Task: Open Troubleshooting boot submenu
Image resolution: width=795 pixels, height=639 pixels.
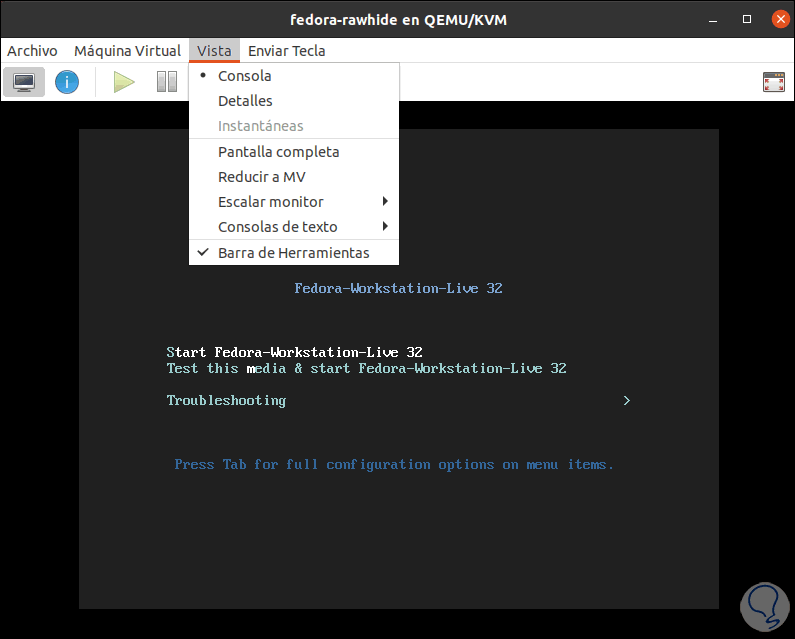Action: 226,401
